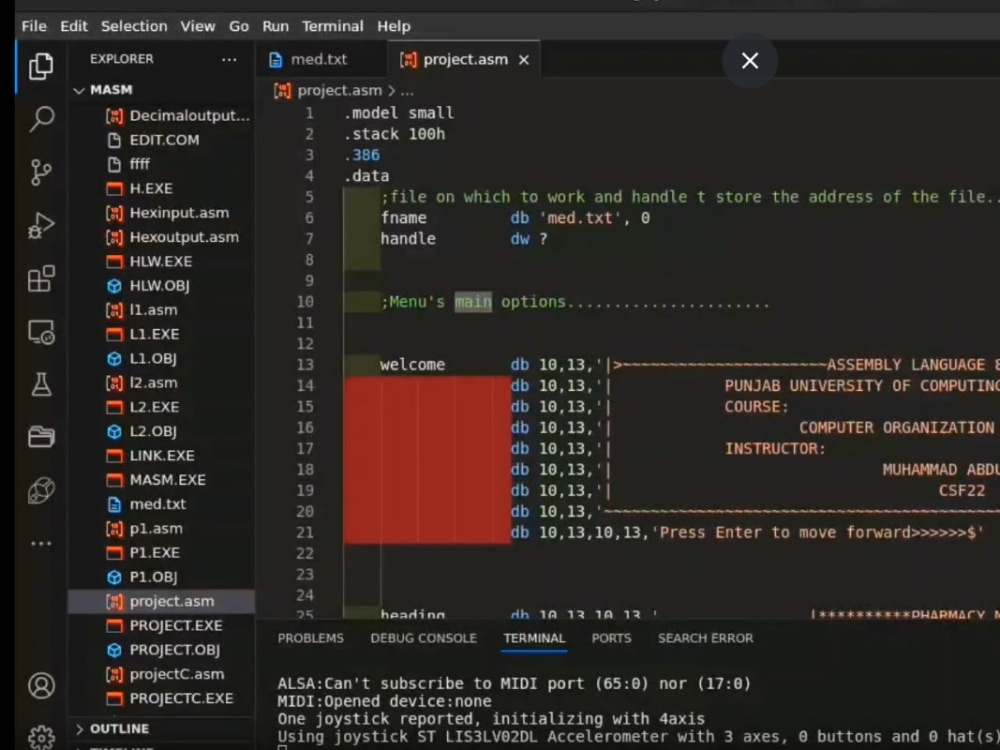
Task: Close the project.asm tab
Action: (x=523, y=59)
